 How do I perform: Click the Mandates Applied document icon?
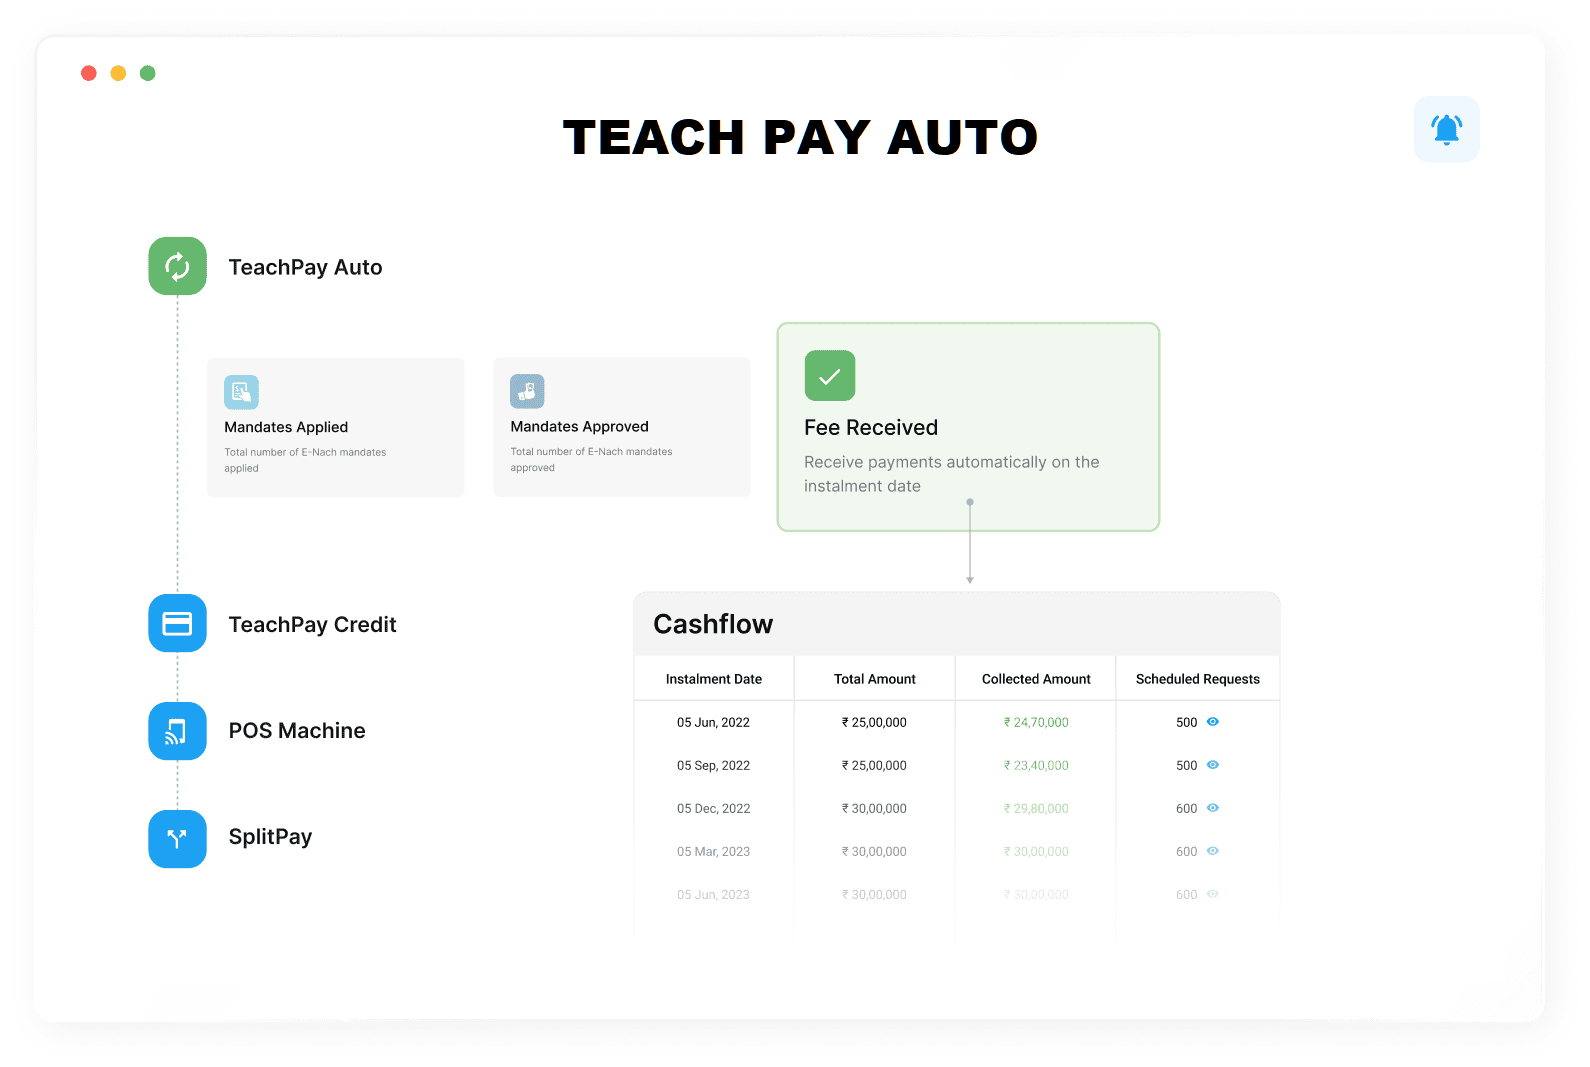pos(241,392)
